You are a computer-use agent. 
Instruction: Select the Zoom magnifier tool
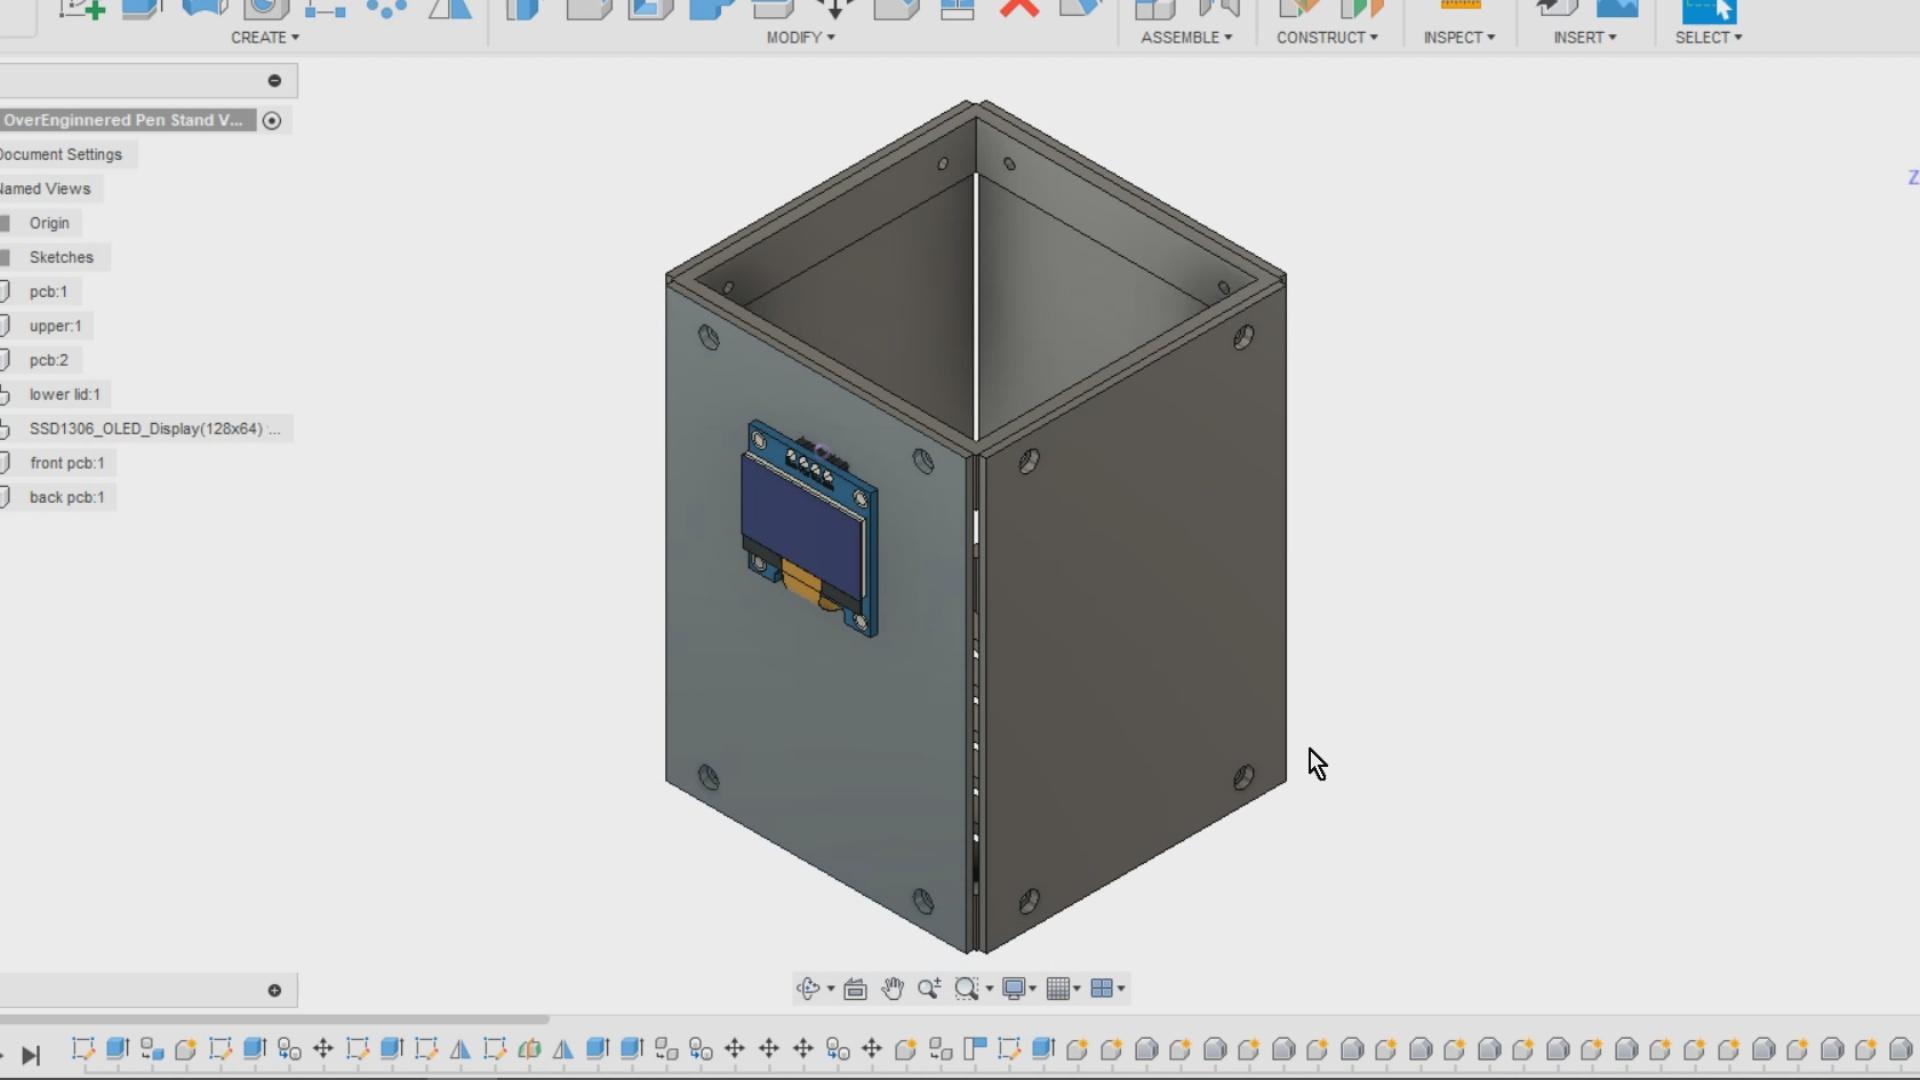pos(928,989)
